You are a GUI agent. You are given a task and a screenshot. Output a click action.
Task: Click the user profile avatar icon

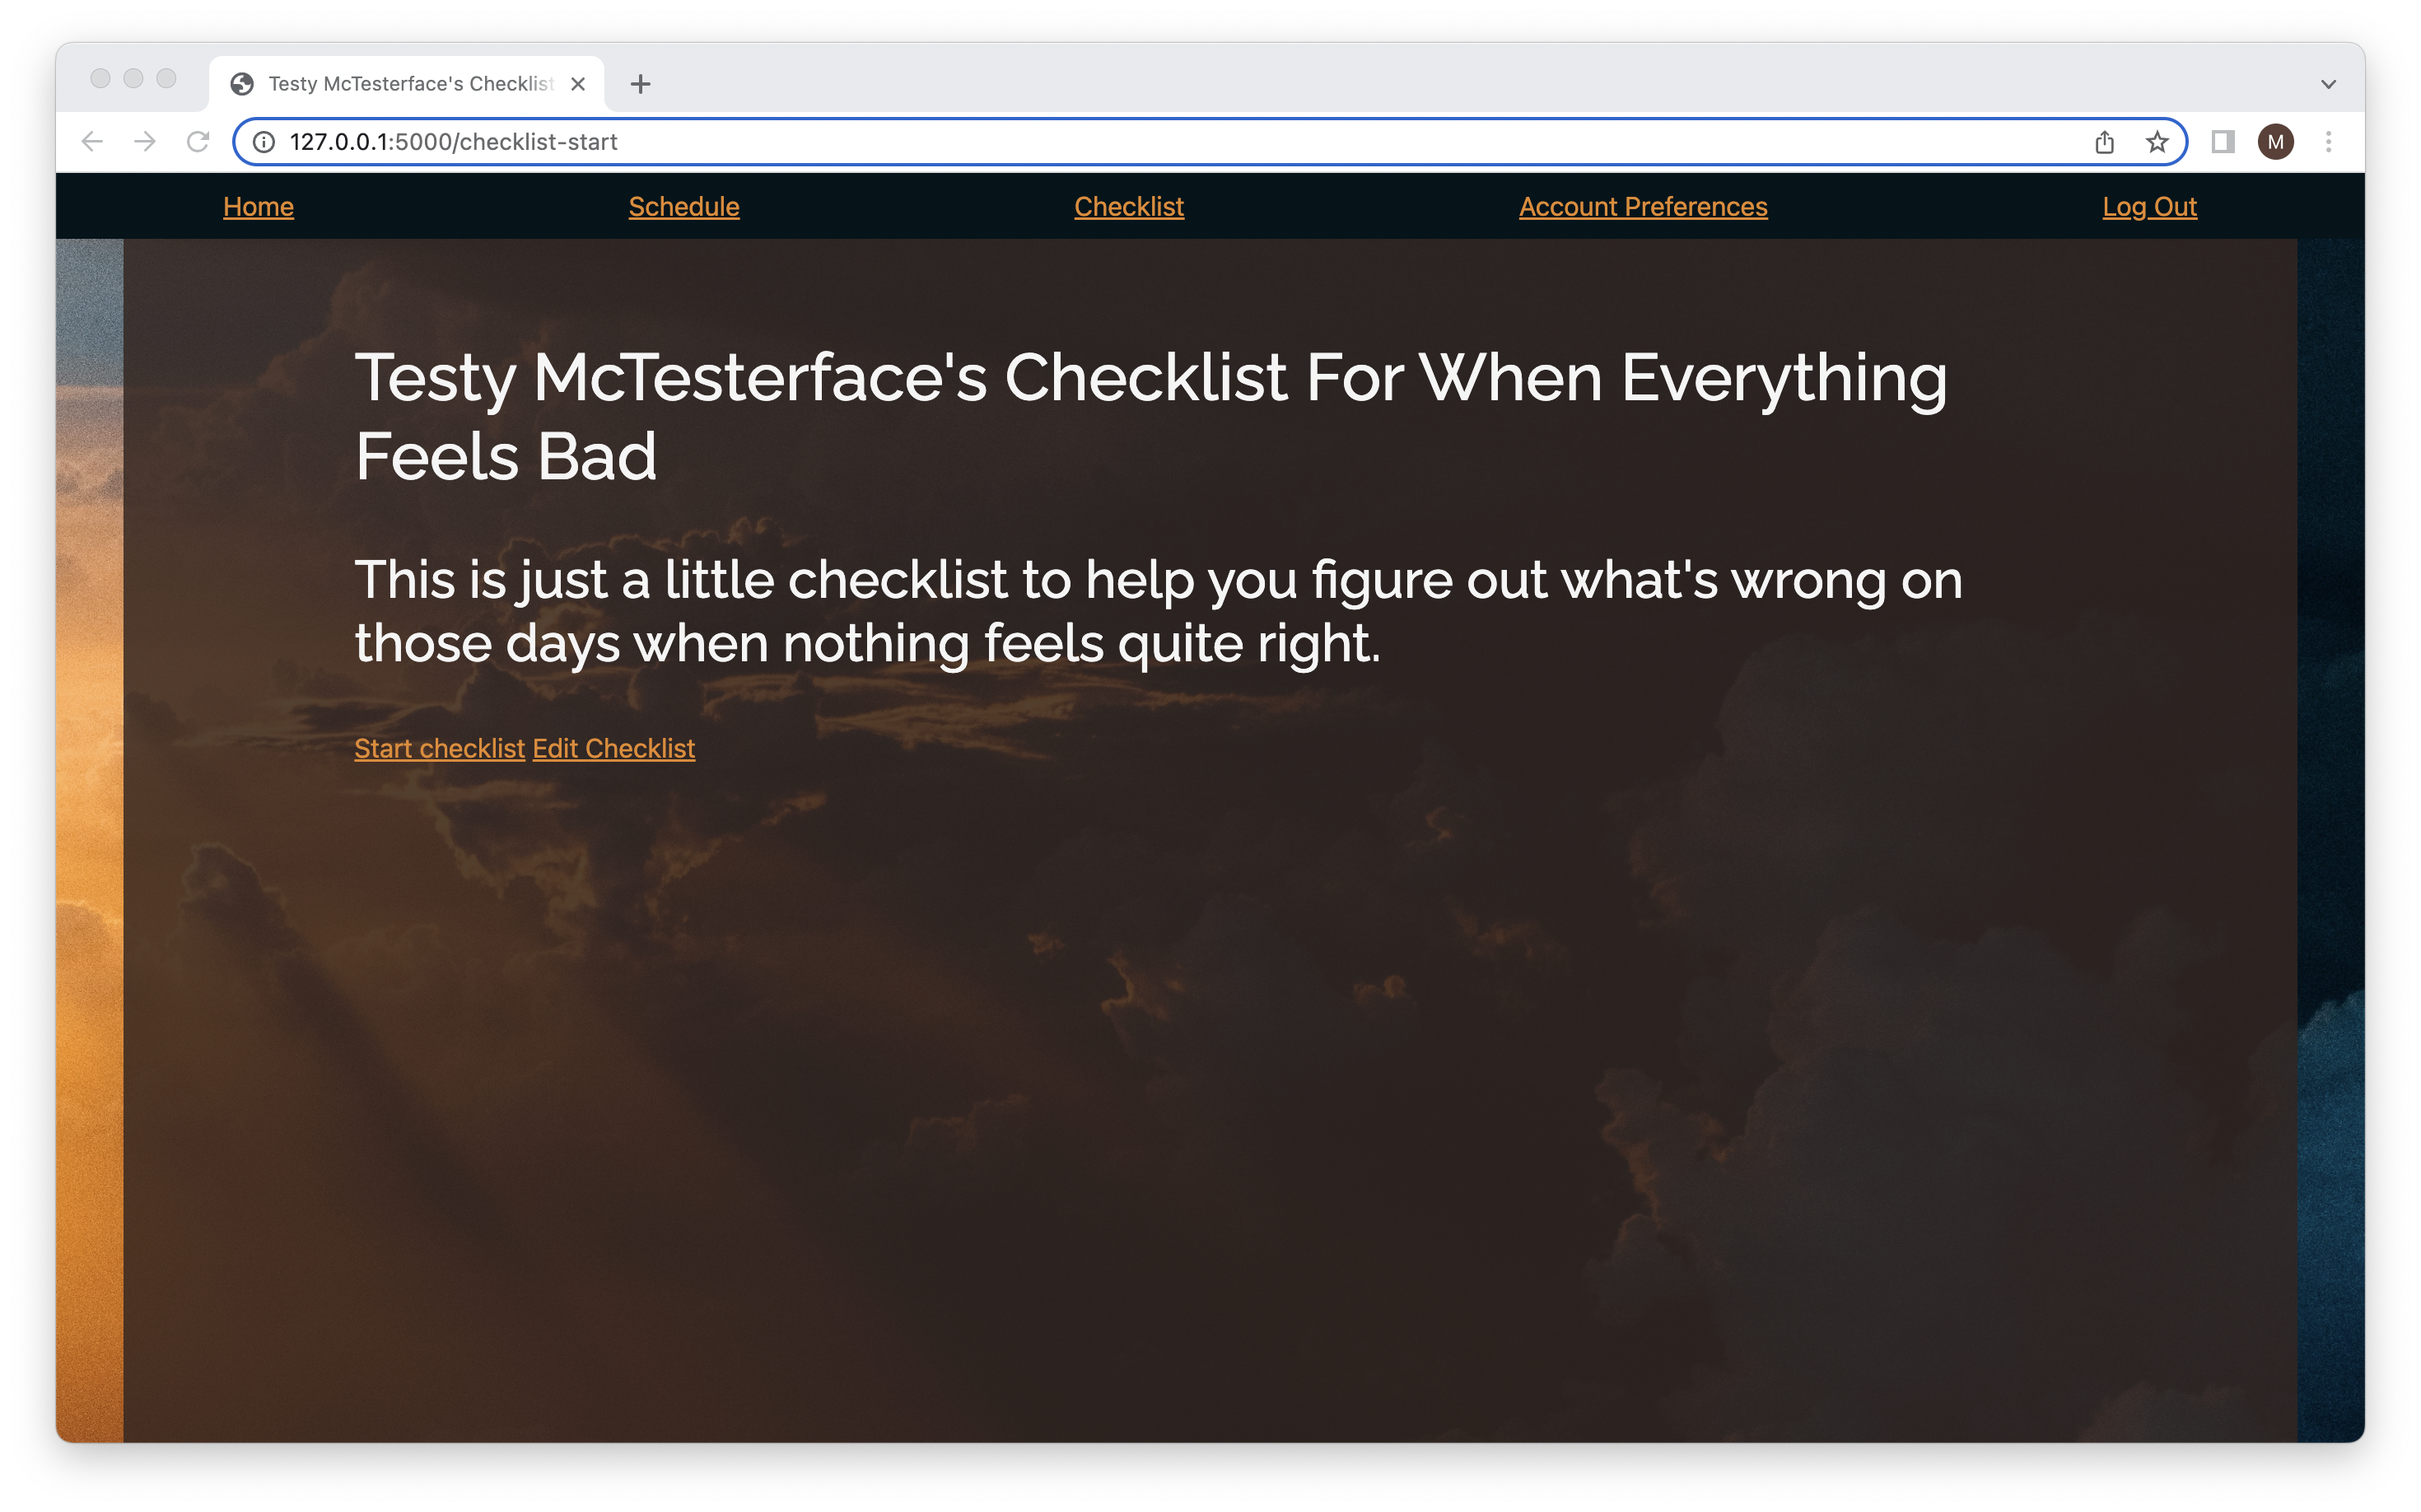pyautogui.click(x=2276, y=142)
